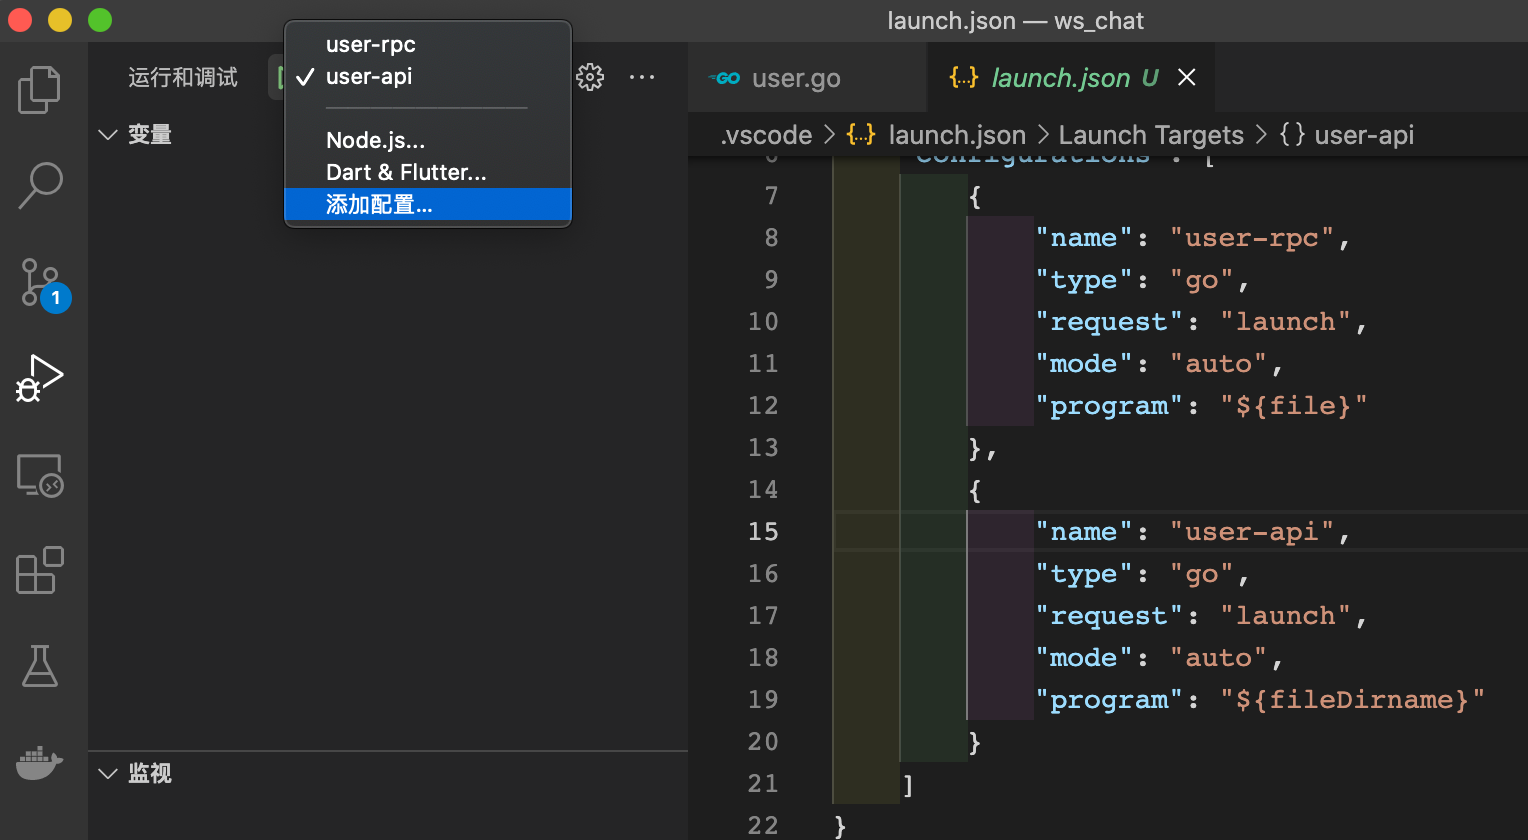The image size is (1528, 840).
Task: Open debug view more actions ellipsis
Action: tap(642, 77)
